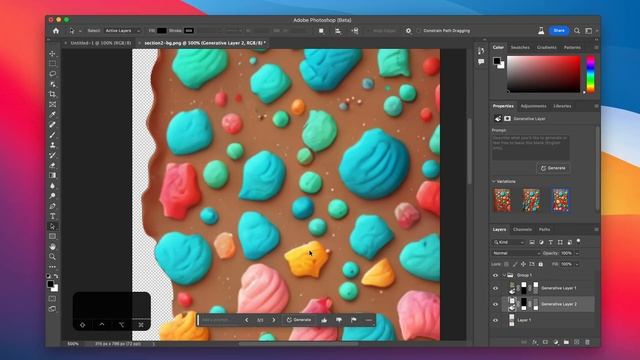Add layer style with fx icon
This screenshot has width=640, height=360.
click(x=534, y=342)
